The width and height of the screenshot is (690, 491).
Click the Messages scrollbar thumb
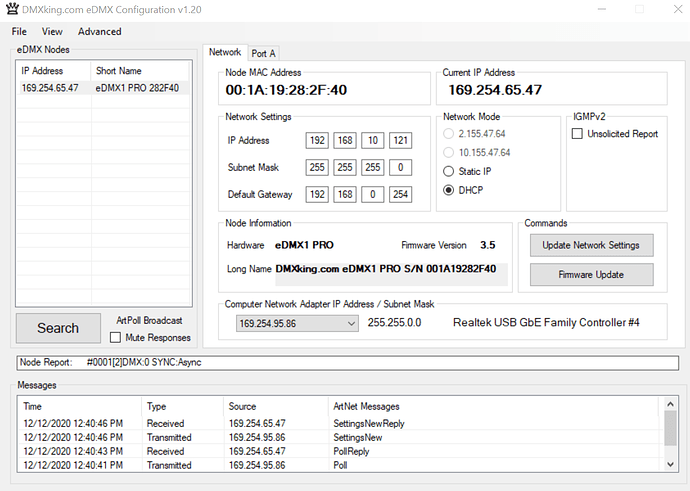[x=670, y=428]
